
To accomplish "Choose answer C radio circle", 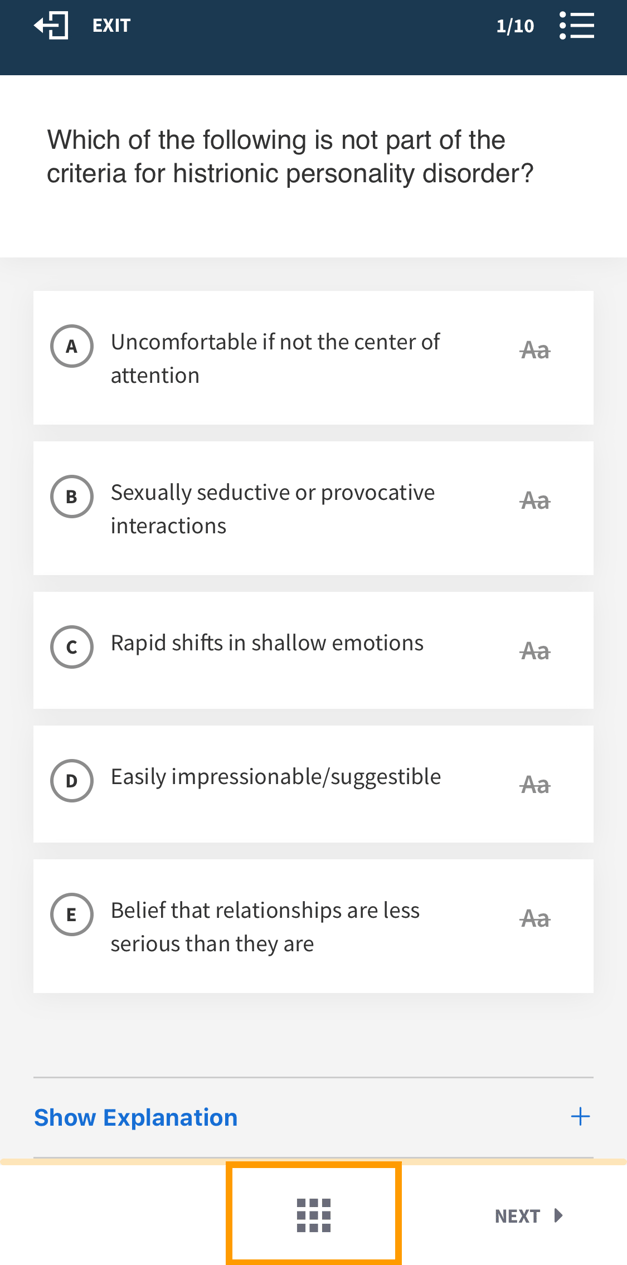I will [x=72, y=647].
